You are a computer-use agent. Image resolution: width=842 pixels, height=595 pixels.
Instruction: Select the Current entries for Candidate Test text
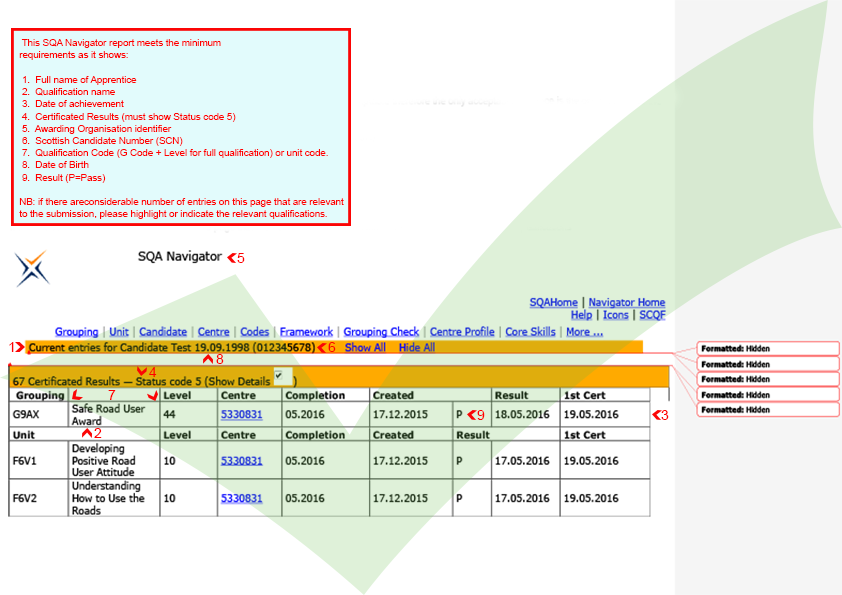click(172, 347)
